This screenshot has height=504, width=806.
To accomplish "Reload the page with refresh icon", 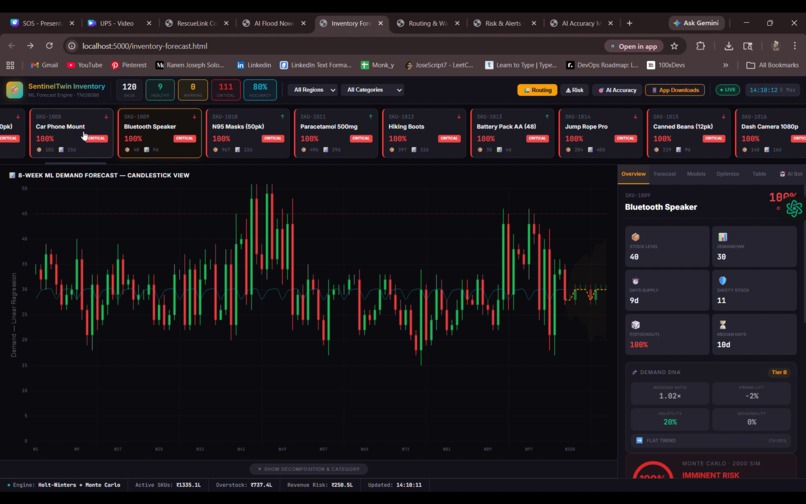I will pos(49,46).
